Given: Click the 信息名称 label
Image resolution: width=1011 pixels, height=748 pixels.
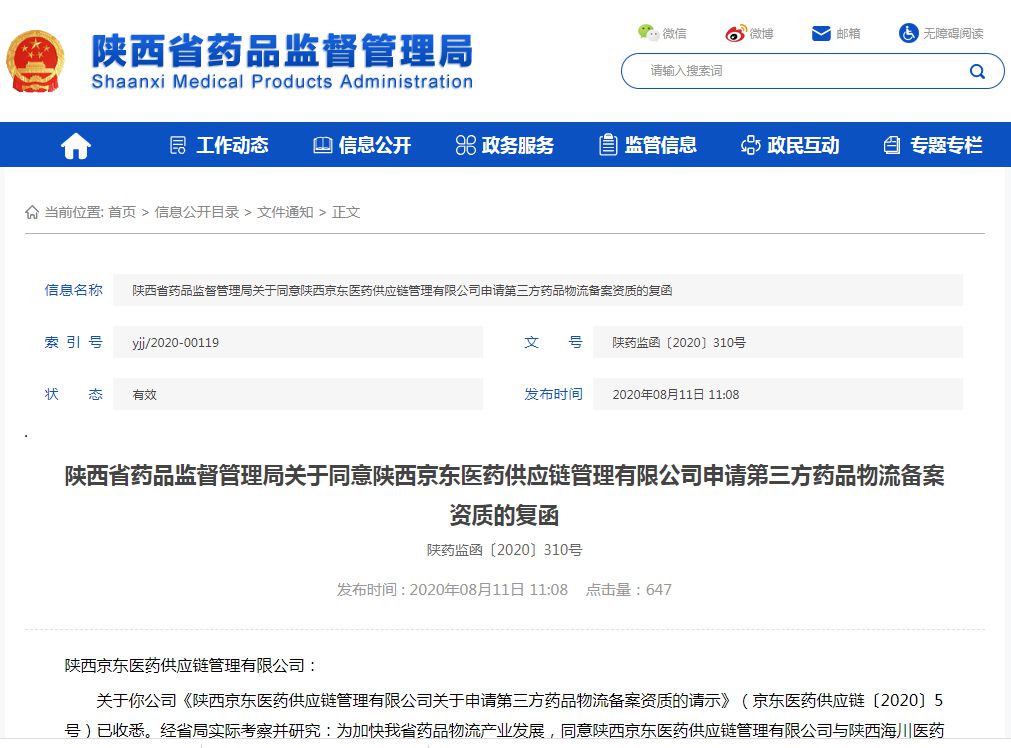Looking at the screenshot, I should coord(74,290).
